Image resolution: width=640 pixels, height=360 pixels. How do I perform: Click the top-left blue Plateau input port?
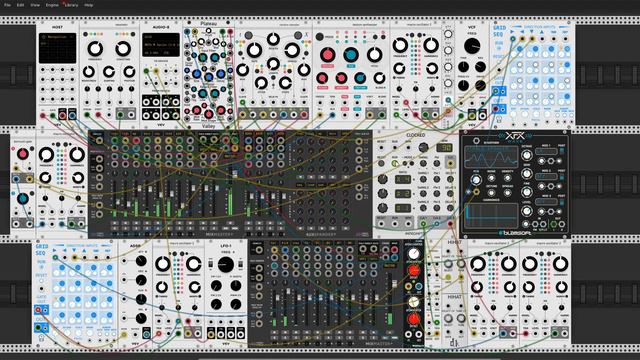[x=187, y=31]
